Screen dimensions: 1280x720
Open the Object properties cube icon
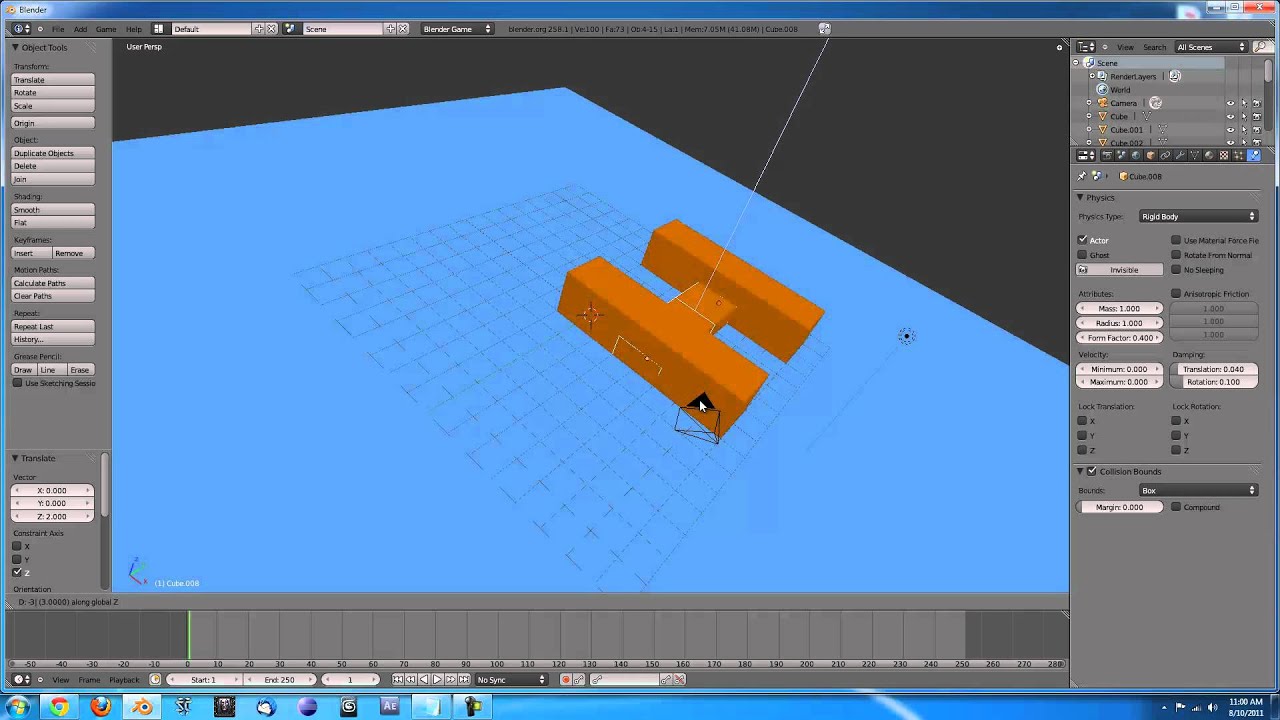coord(1151,155)
